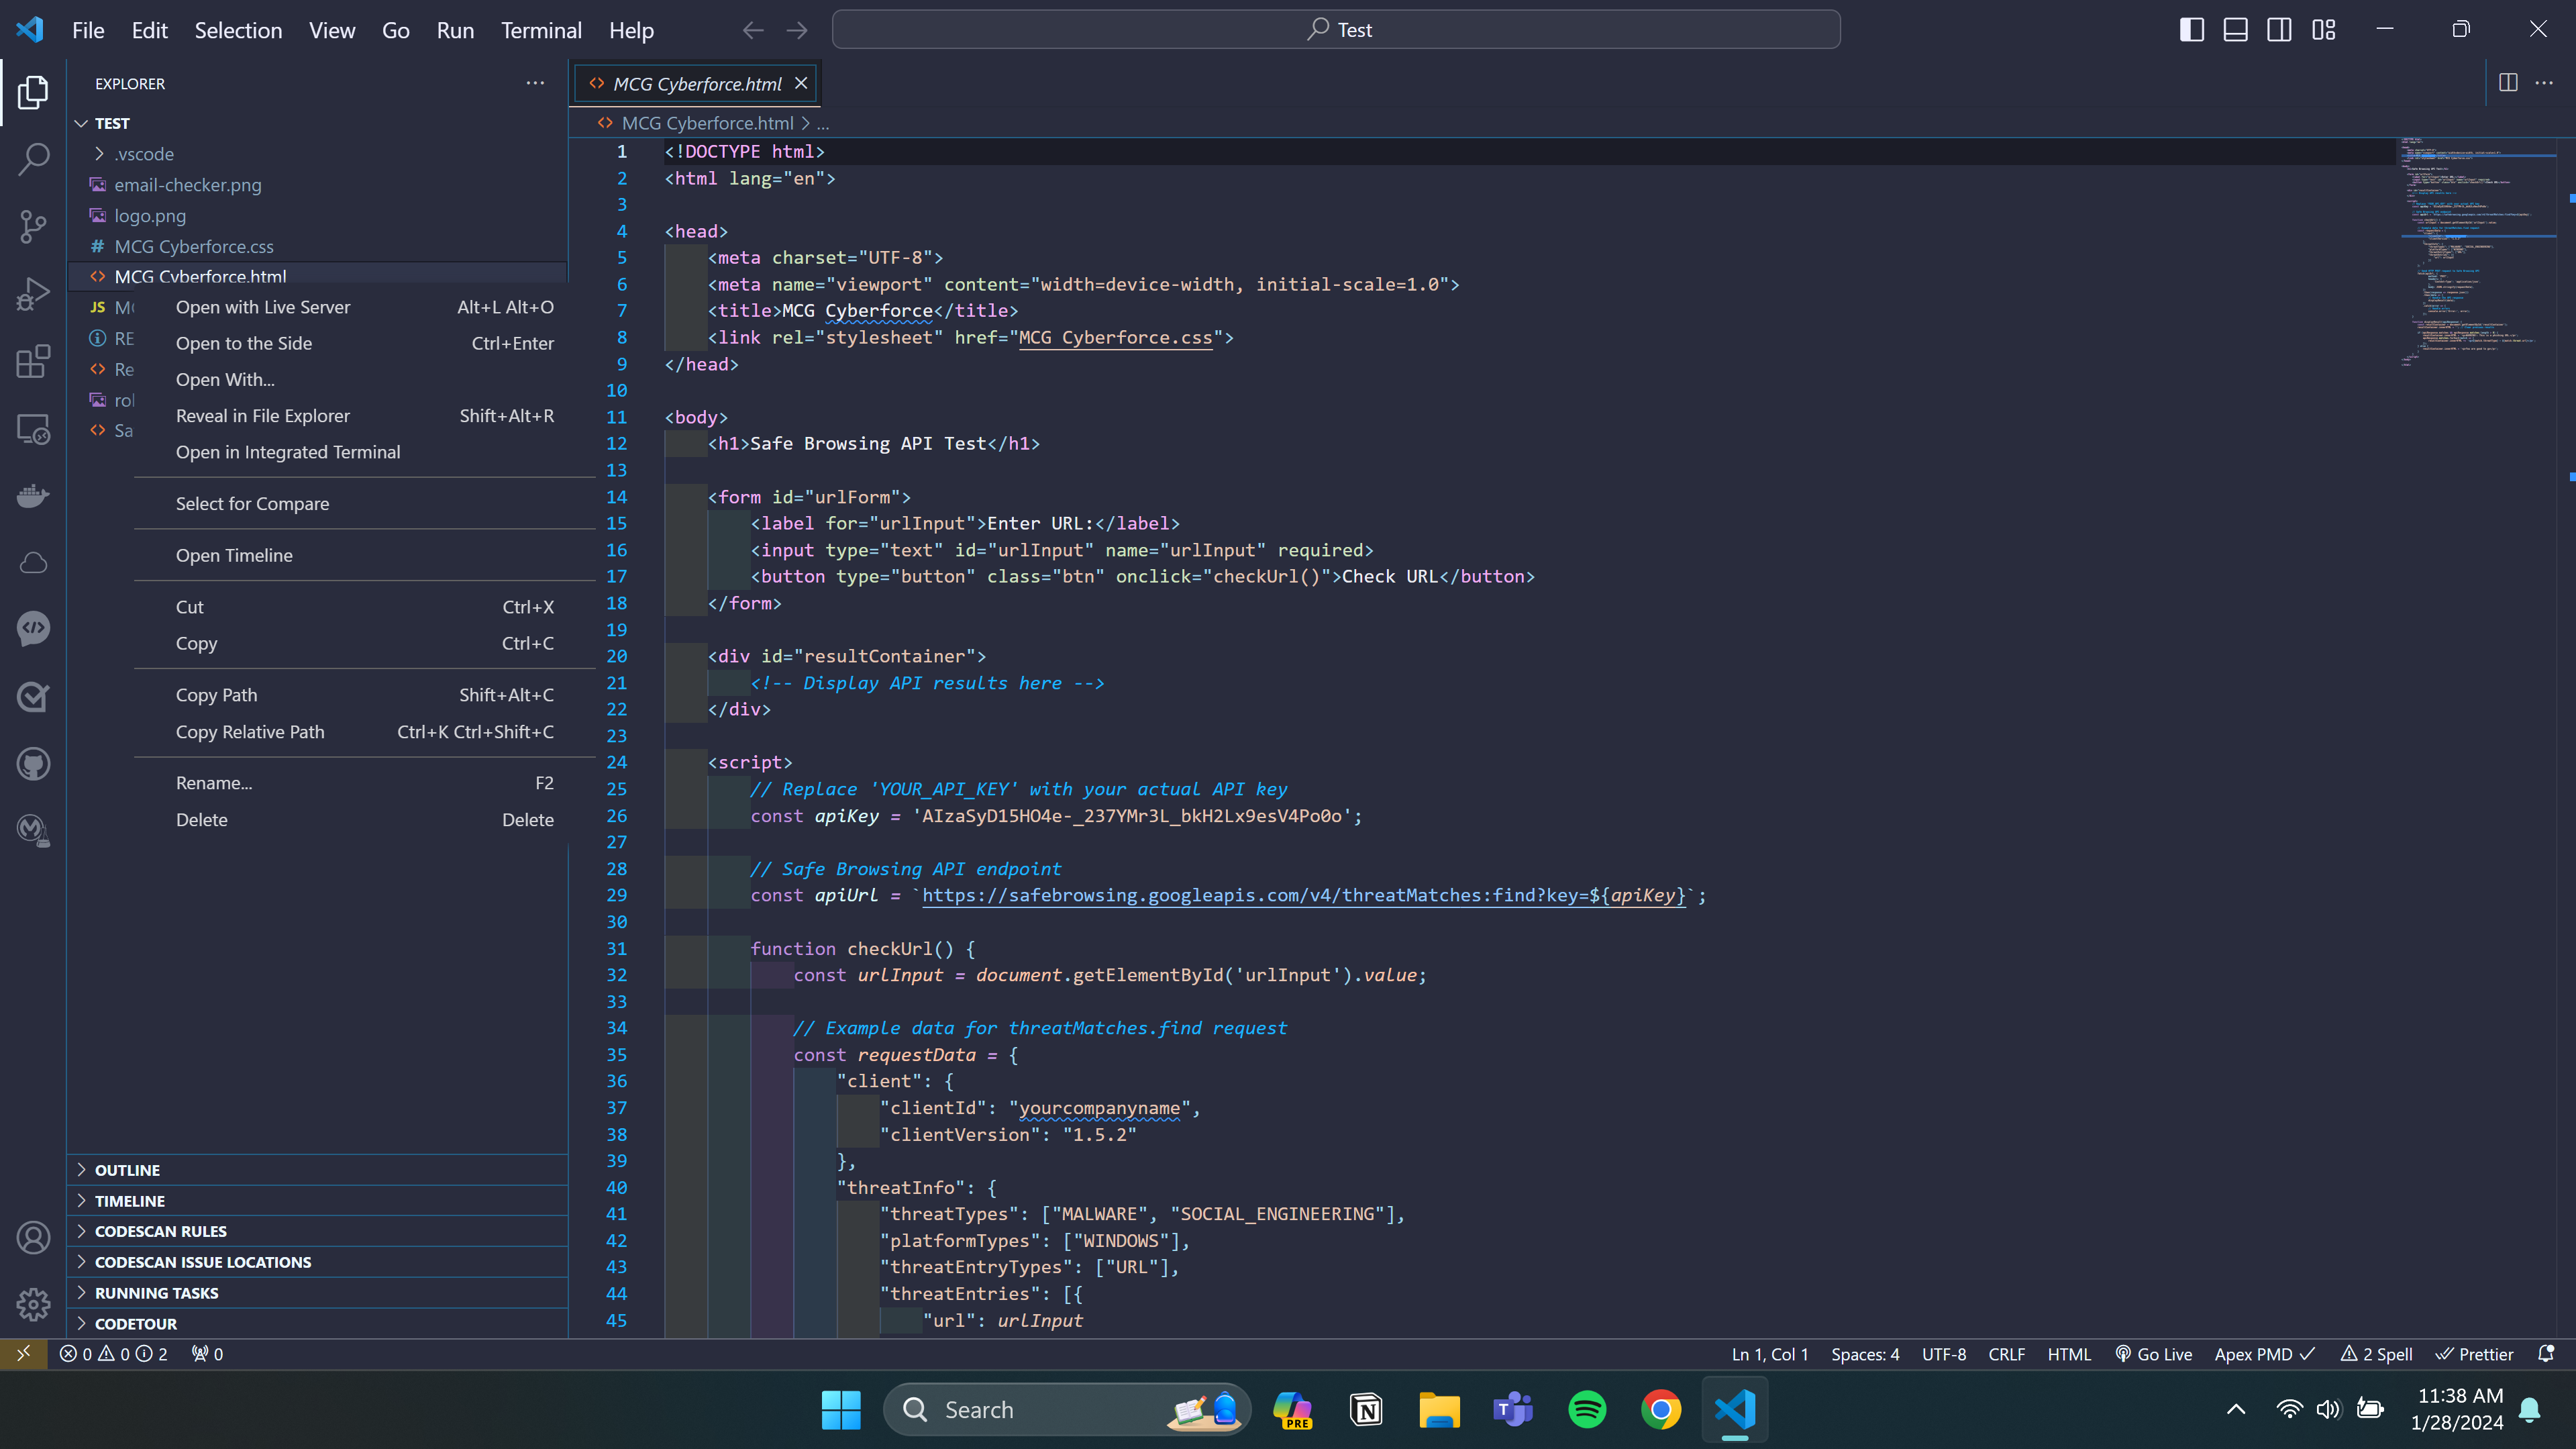Open the Extensions view
This screenshot has width=2576, height=1449.
(x=33, y=361)
